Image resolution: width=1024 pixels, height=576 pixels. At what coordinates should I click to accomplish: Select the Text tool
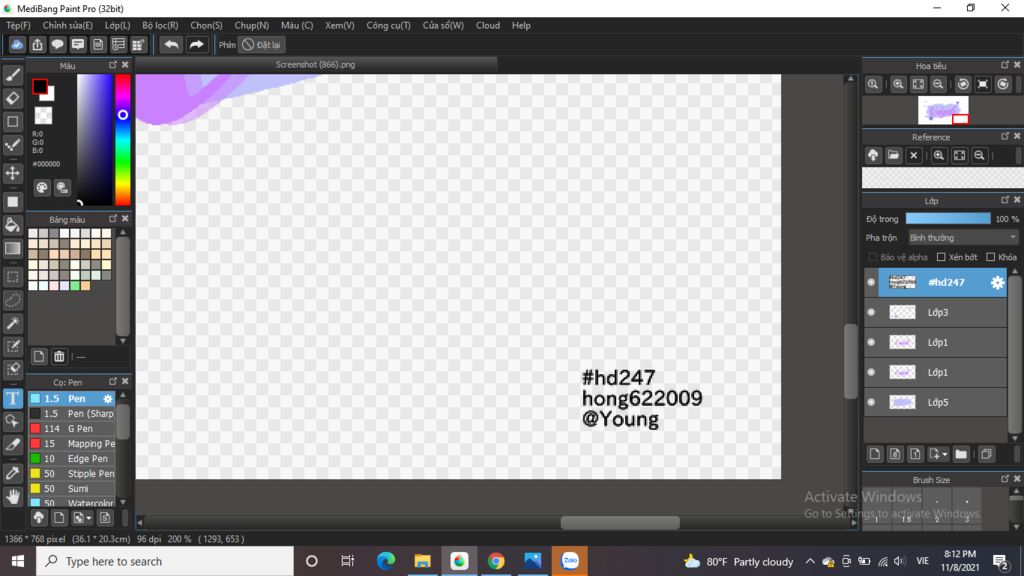(x=12, y=398)
